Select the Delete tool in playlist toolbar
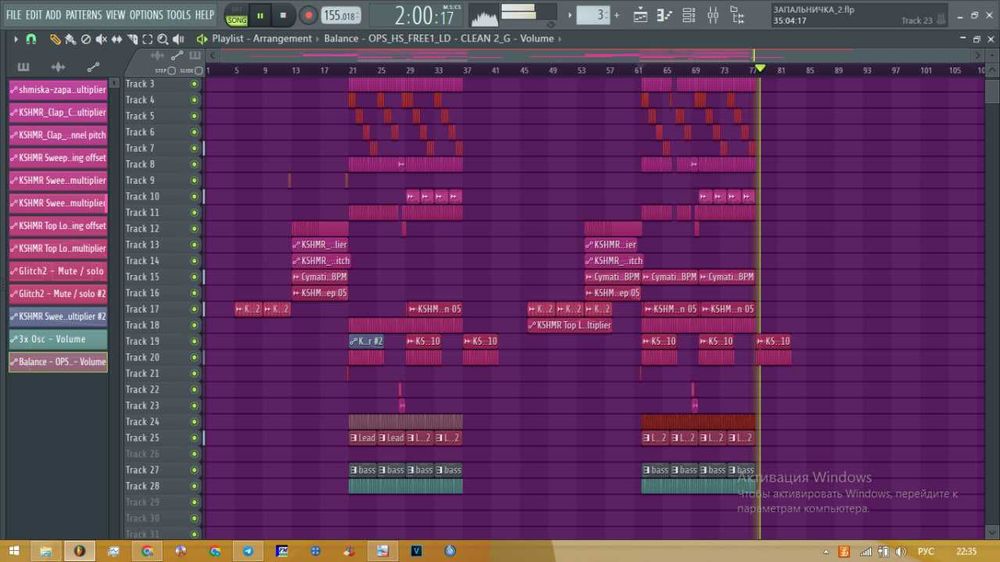The height and width of the screenshot is (562, 1000). 85,40
